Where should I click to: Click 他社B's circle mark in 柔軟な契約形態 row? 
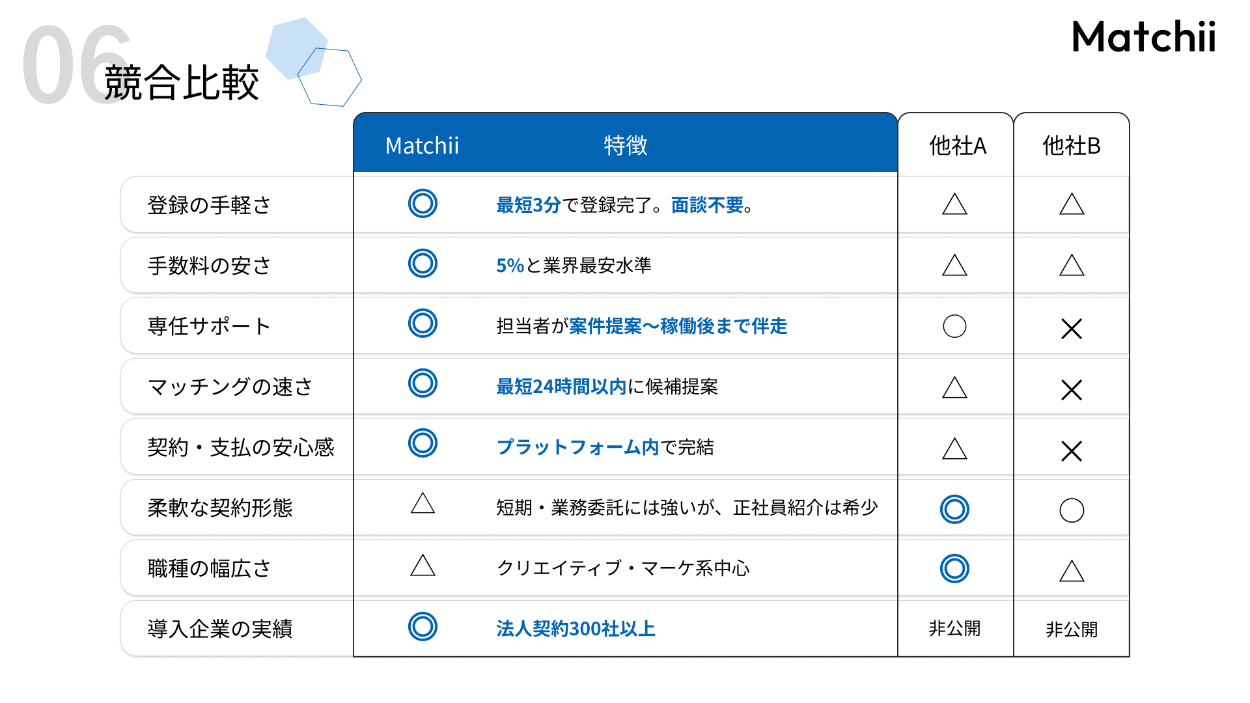(1071, 510)
